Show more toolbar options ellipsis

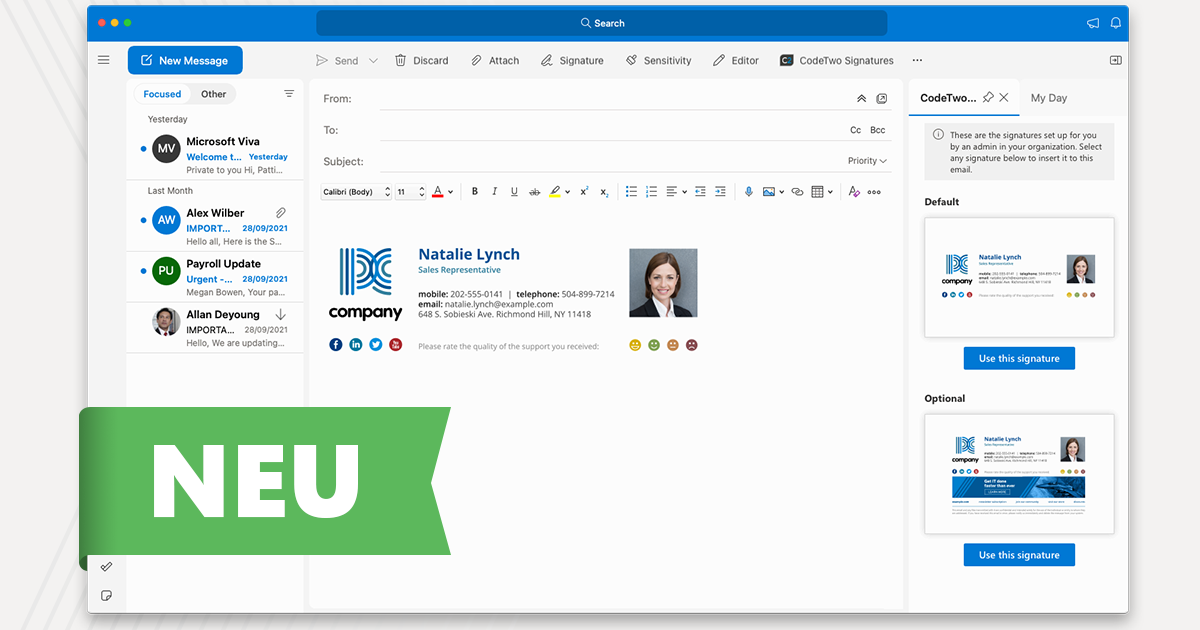(x=917, y=60)
